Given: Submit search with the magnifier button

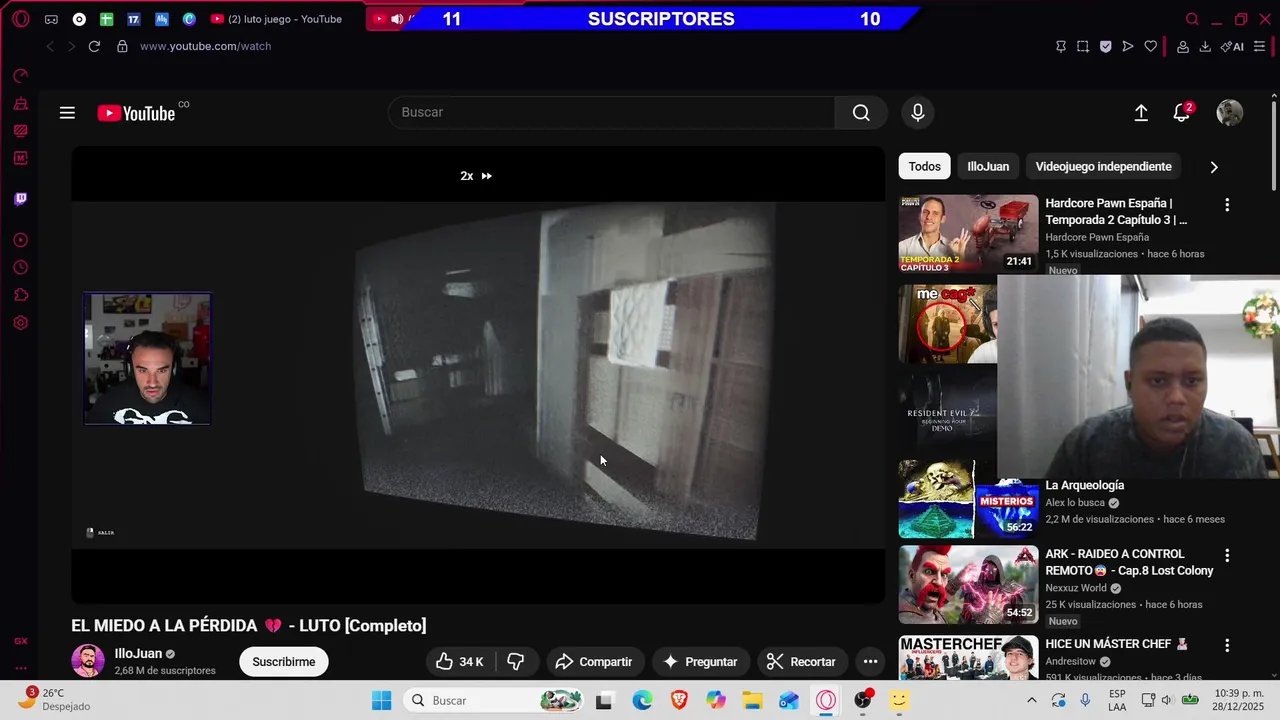Looking at the screenshot, I should pos(861,112).
